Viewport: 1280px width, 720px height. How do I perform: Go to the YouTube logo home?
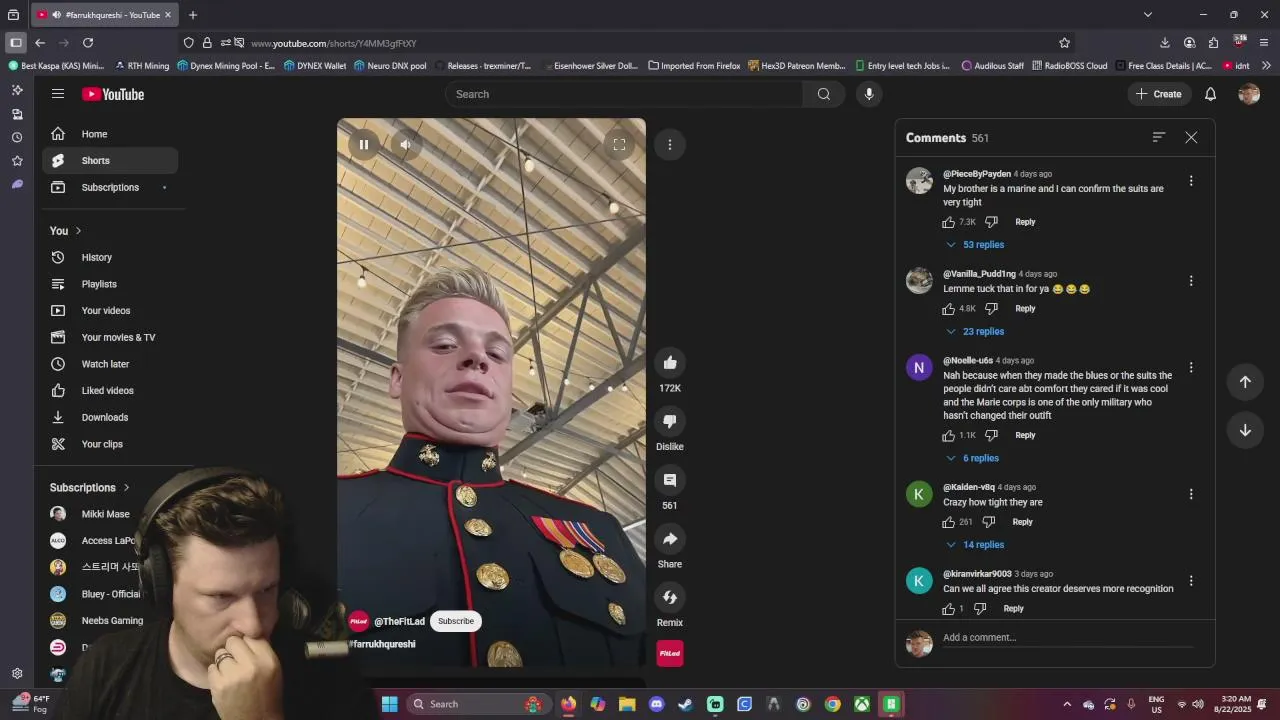pos(113,94)
